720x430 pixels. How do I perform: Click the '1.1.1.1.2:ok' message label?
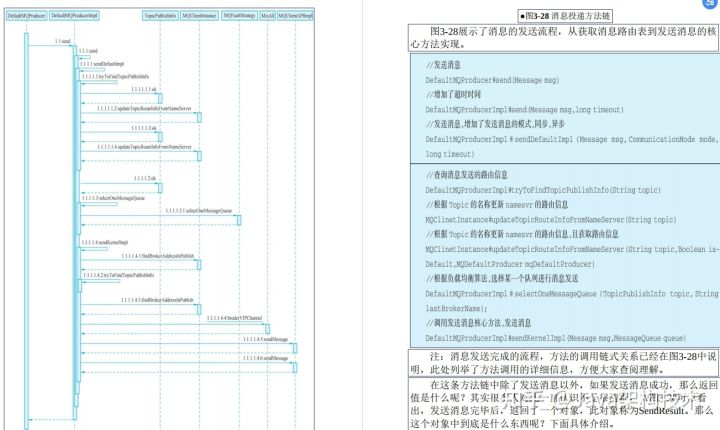[x=145, y=178]
